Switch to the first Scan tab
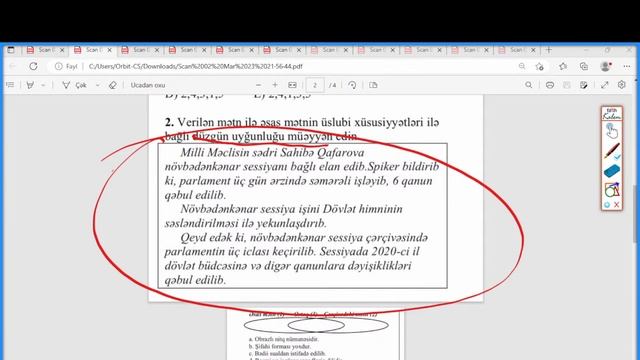The height and width of the screenshot is (360, 640). point(44,50)
